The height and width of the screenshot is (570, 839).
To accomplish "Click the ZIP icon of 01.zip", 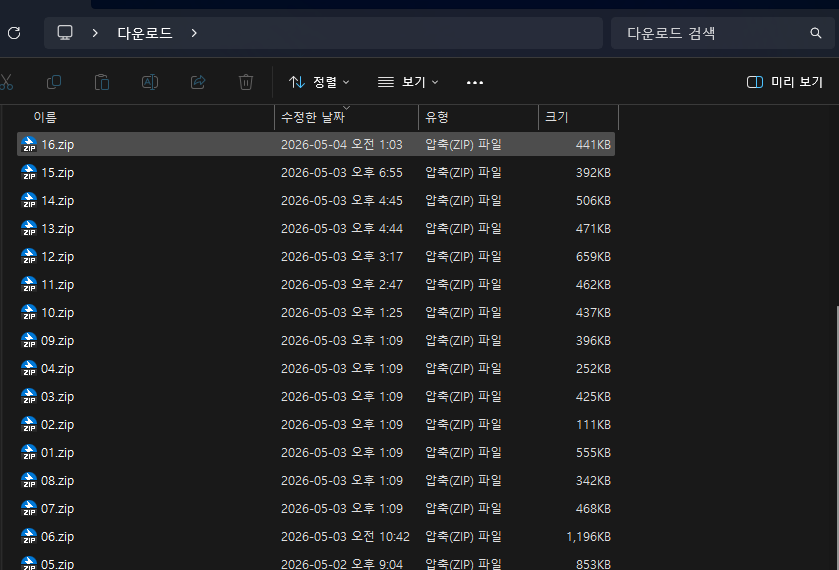I will 29,452.
